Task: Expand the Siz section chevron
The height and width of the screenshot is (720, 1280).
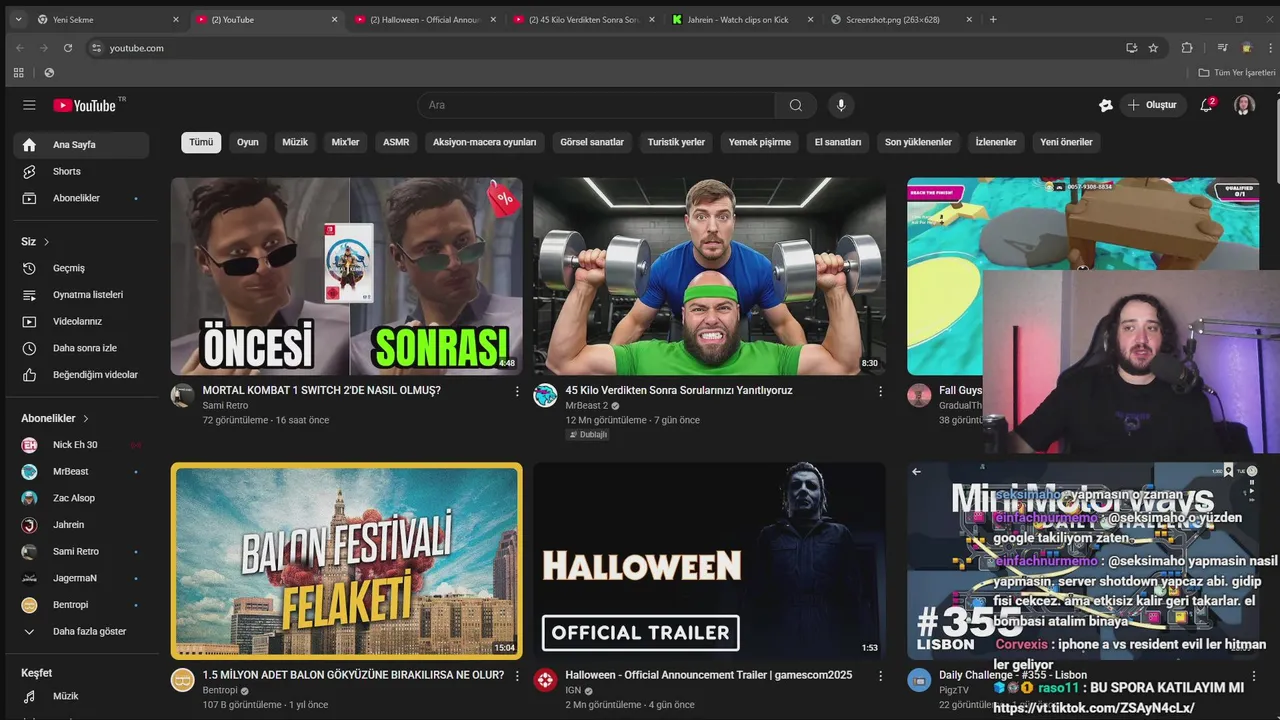Action: [x=46, y=242]
